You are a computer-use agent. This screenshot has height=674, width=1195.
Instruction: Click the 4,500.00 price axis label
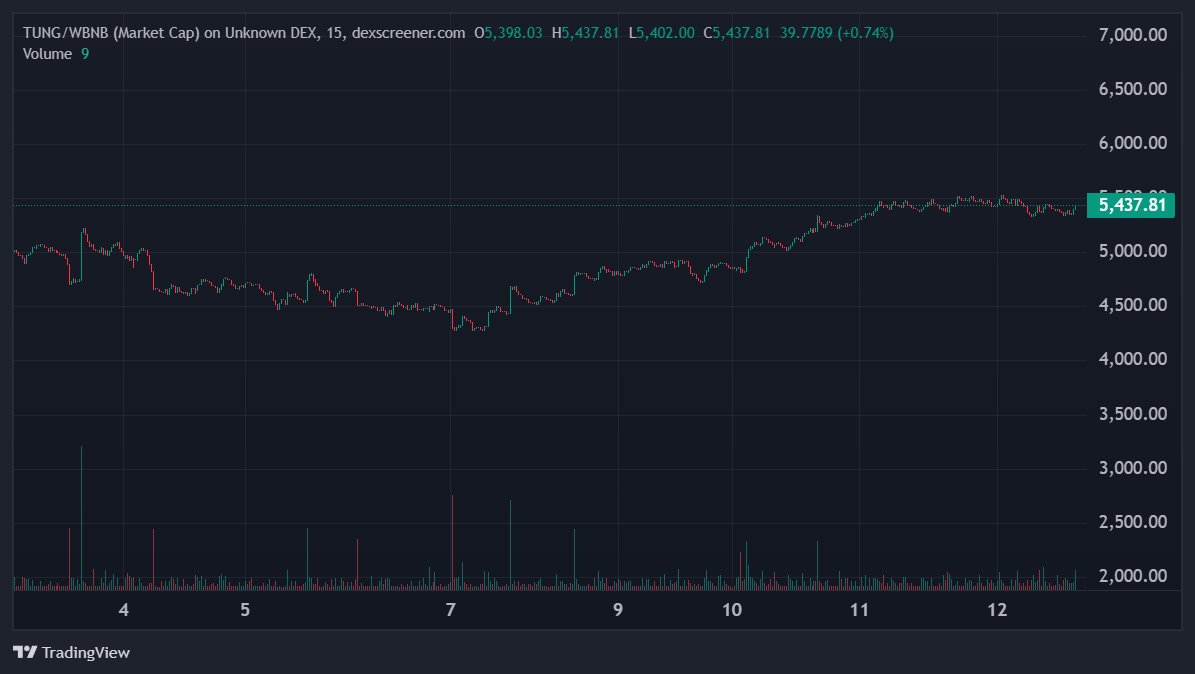point(1133,305)
